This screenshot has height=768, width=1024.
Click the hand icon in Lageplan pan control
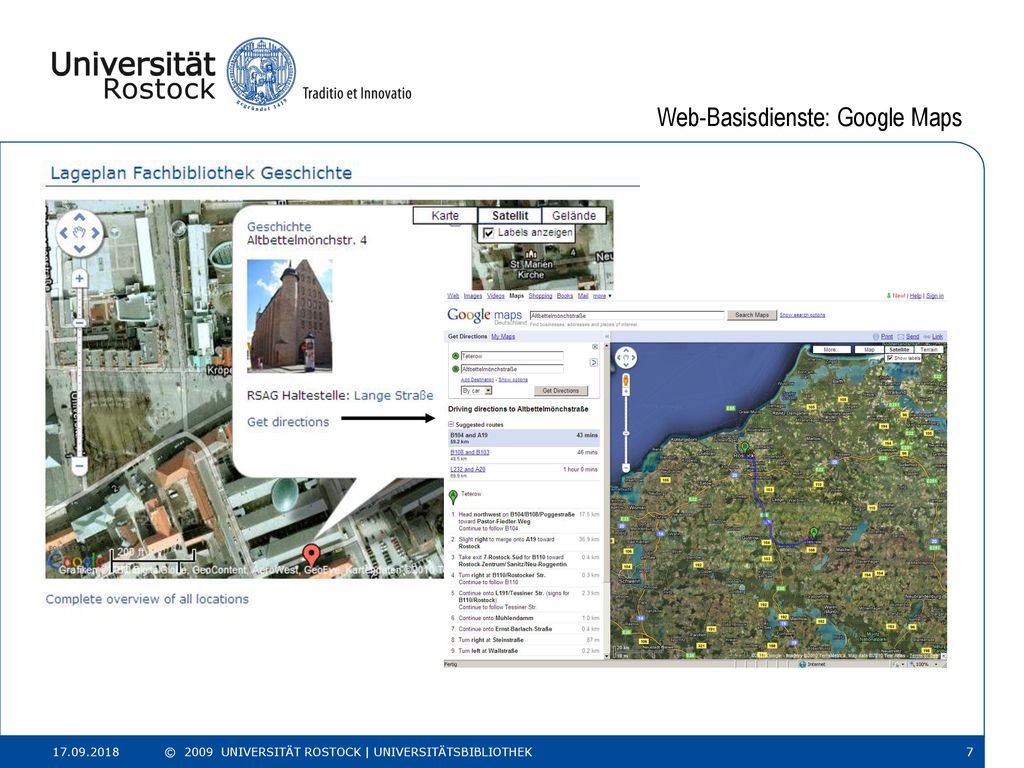pos(80,233)
